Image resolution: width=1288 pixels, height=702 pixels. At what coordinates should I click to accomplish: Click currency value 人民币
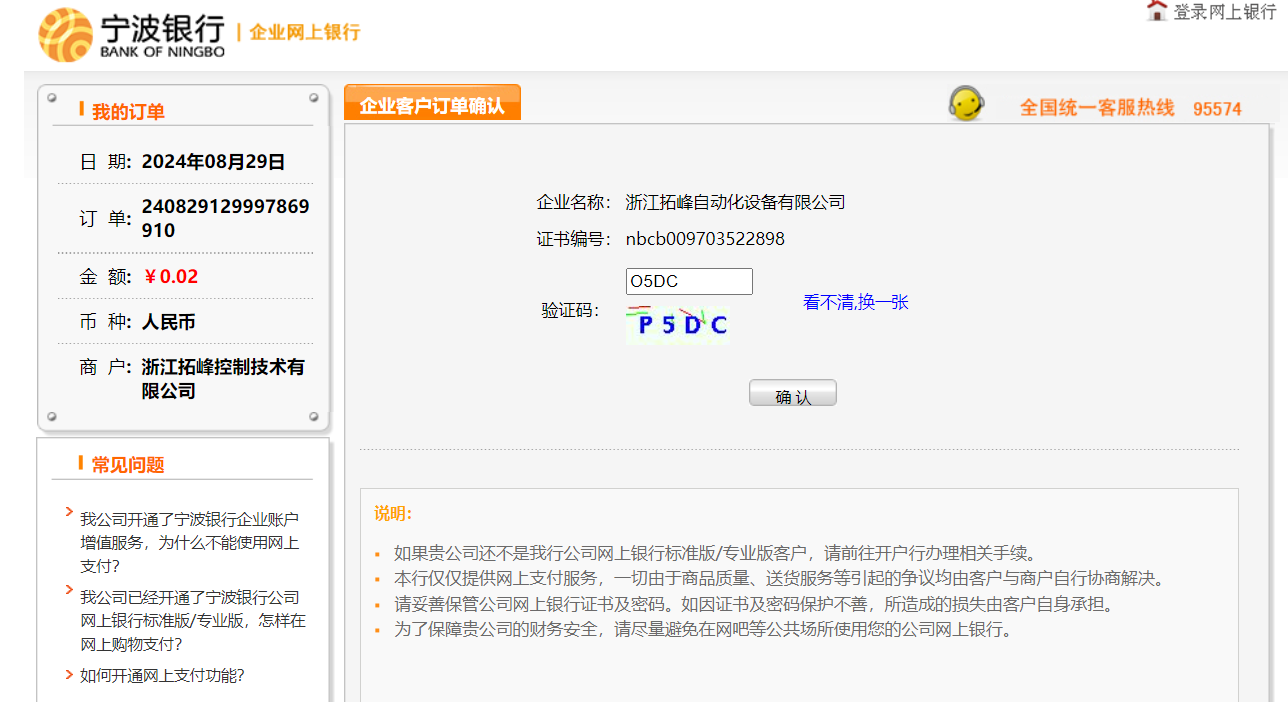(168, 322)
